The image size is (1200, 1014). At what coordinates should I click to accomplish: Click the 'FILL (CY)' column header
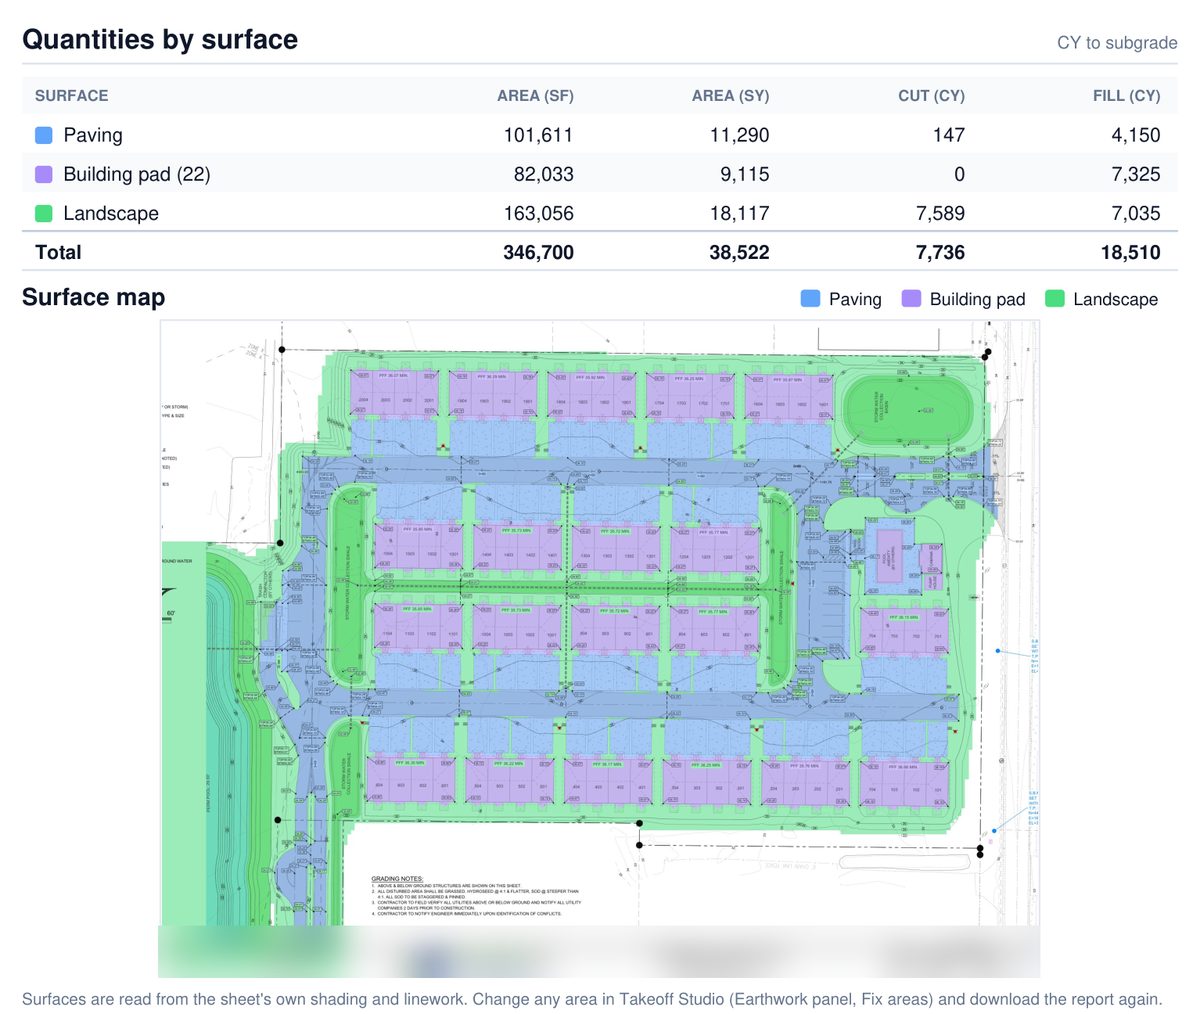[1126, 96]
